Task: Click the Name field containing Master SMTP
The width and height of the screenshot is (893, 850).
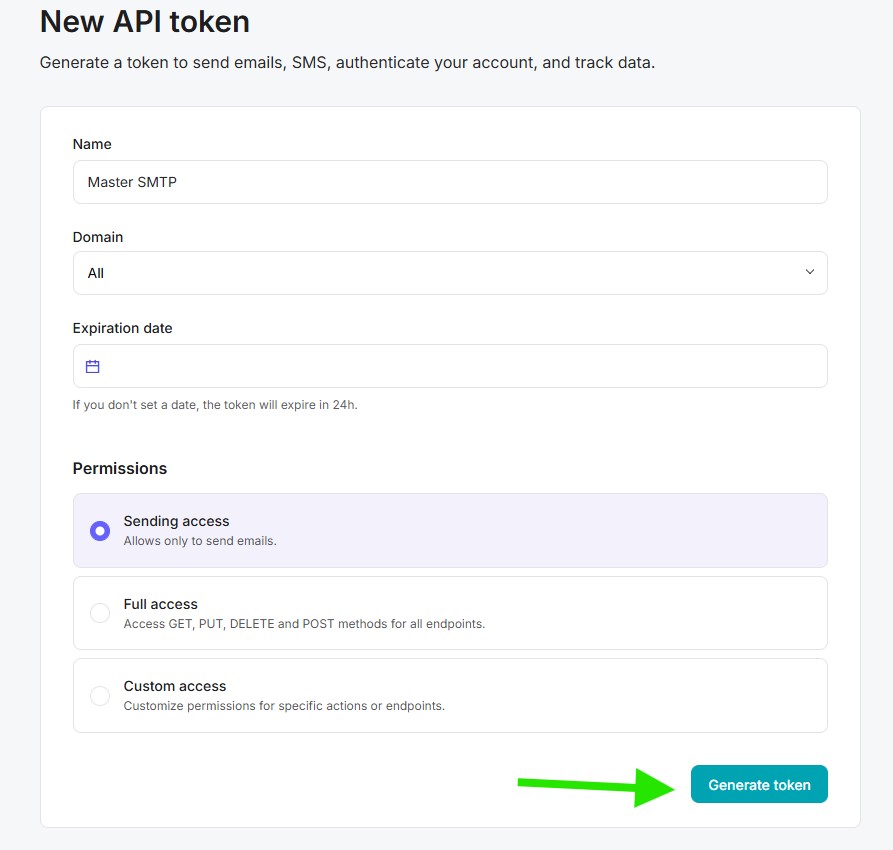Action: coord(450,182)
